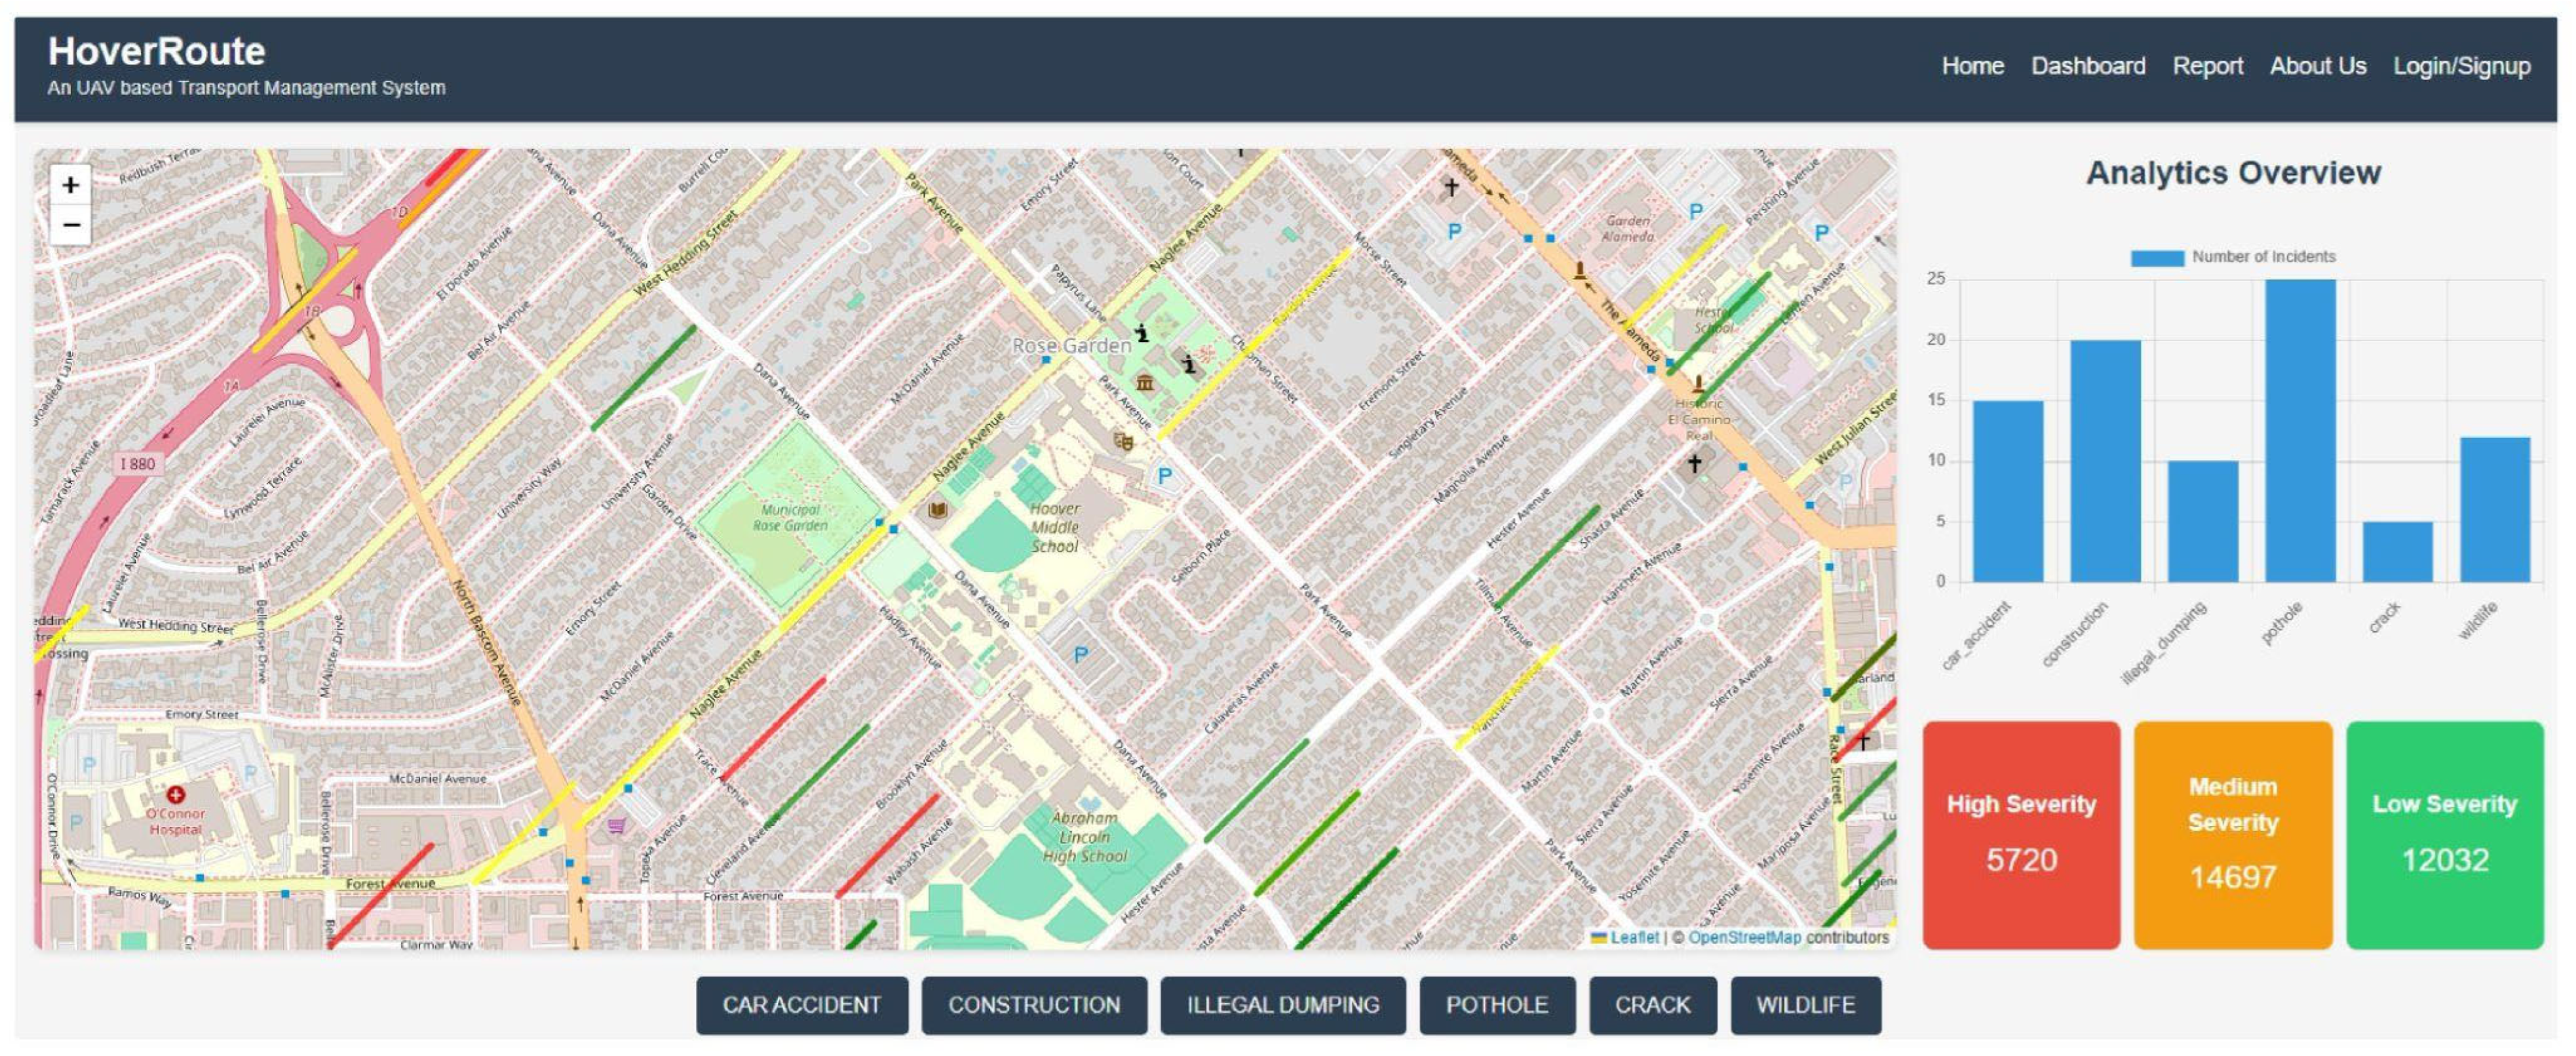Image resolution: width=2576 pixels, height=1056 pixels.
Task: Show Illegal Dumping incidents
Action: [1282, 1005]
